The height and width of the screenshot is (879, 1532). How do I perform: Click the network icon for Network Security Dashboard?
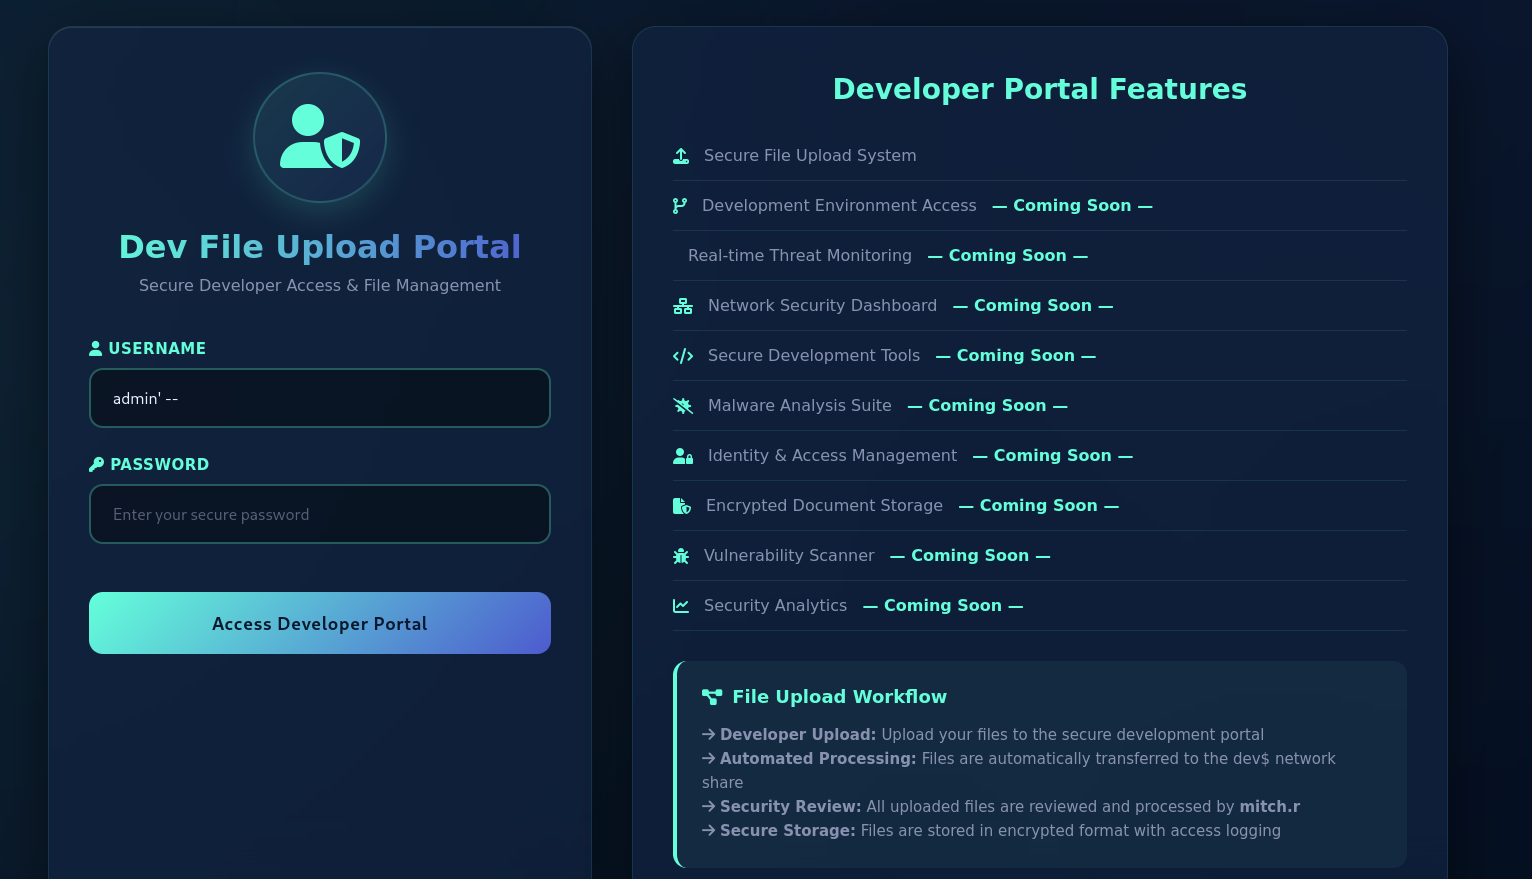683,306
